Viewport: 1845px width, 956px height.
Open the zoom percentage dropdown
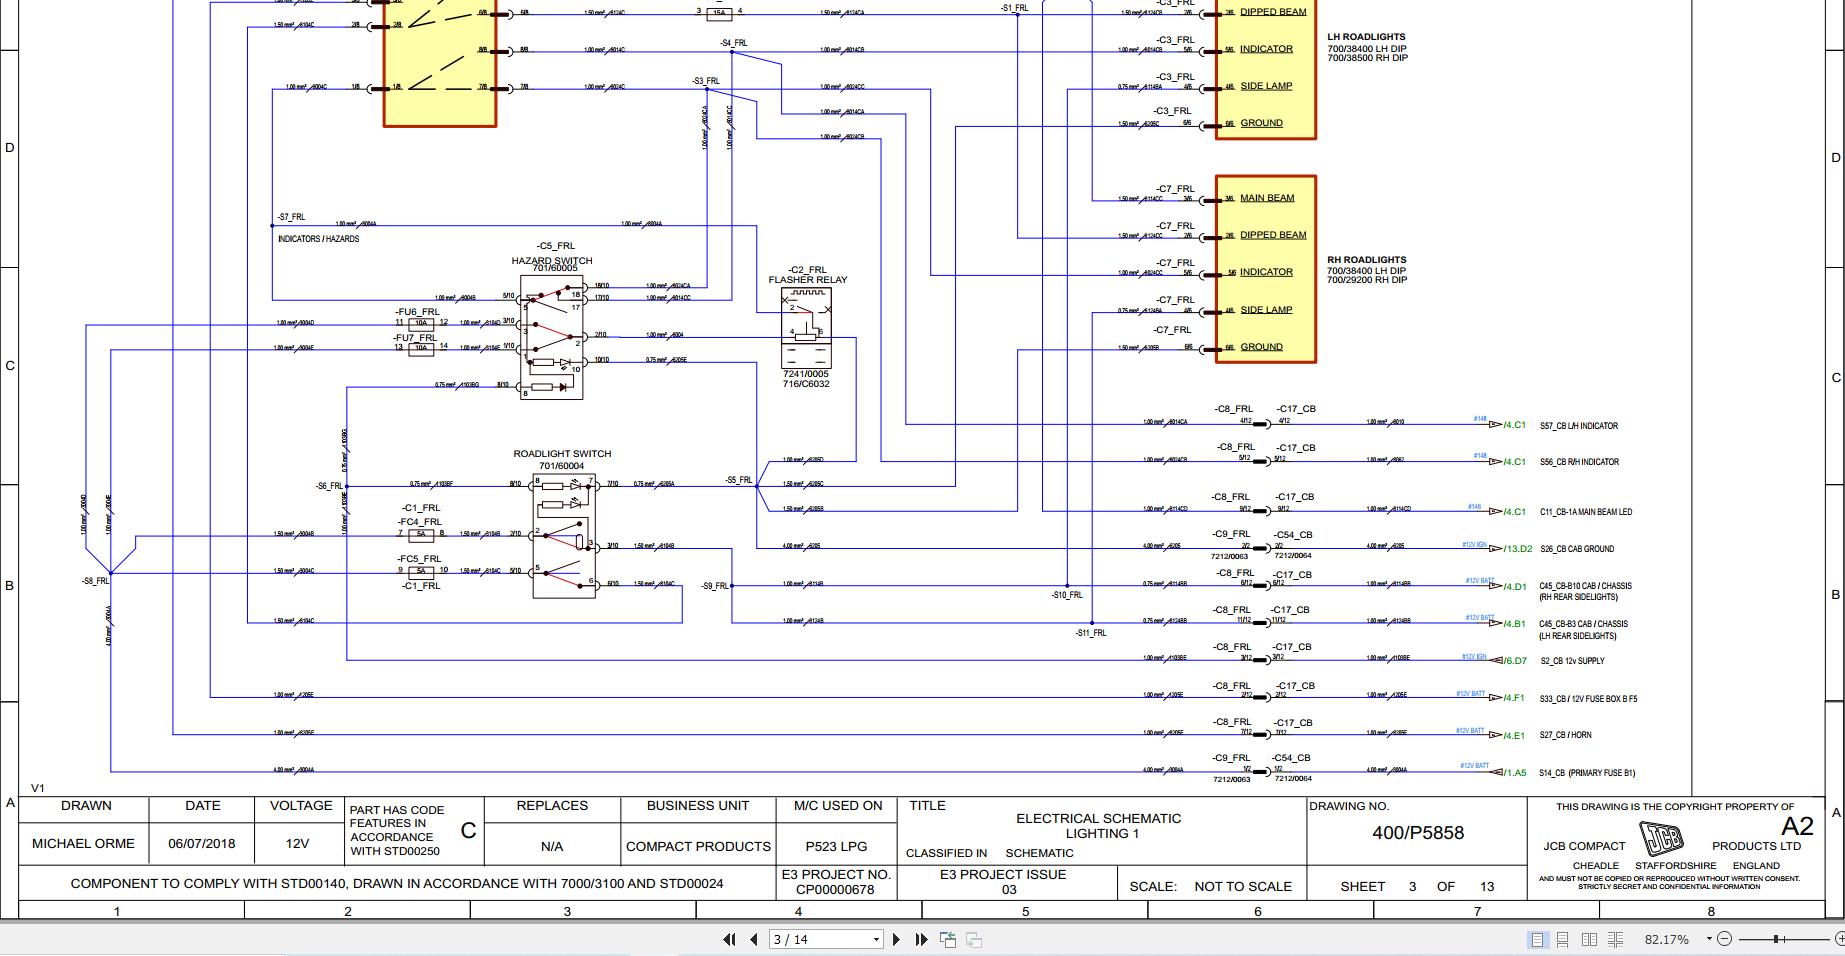pos(1709,939)
